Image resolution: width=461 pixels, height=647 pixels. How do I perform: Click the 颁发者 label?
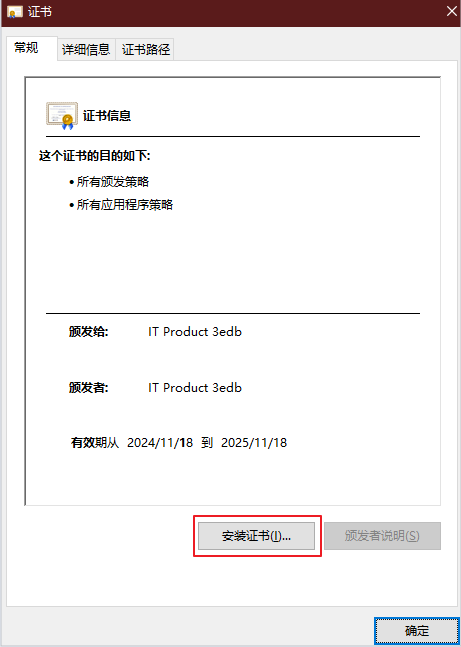click(x=89, y=388)
